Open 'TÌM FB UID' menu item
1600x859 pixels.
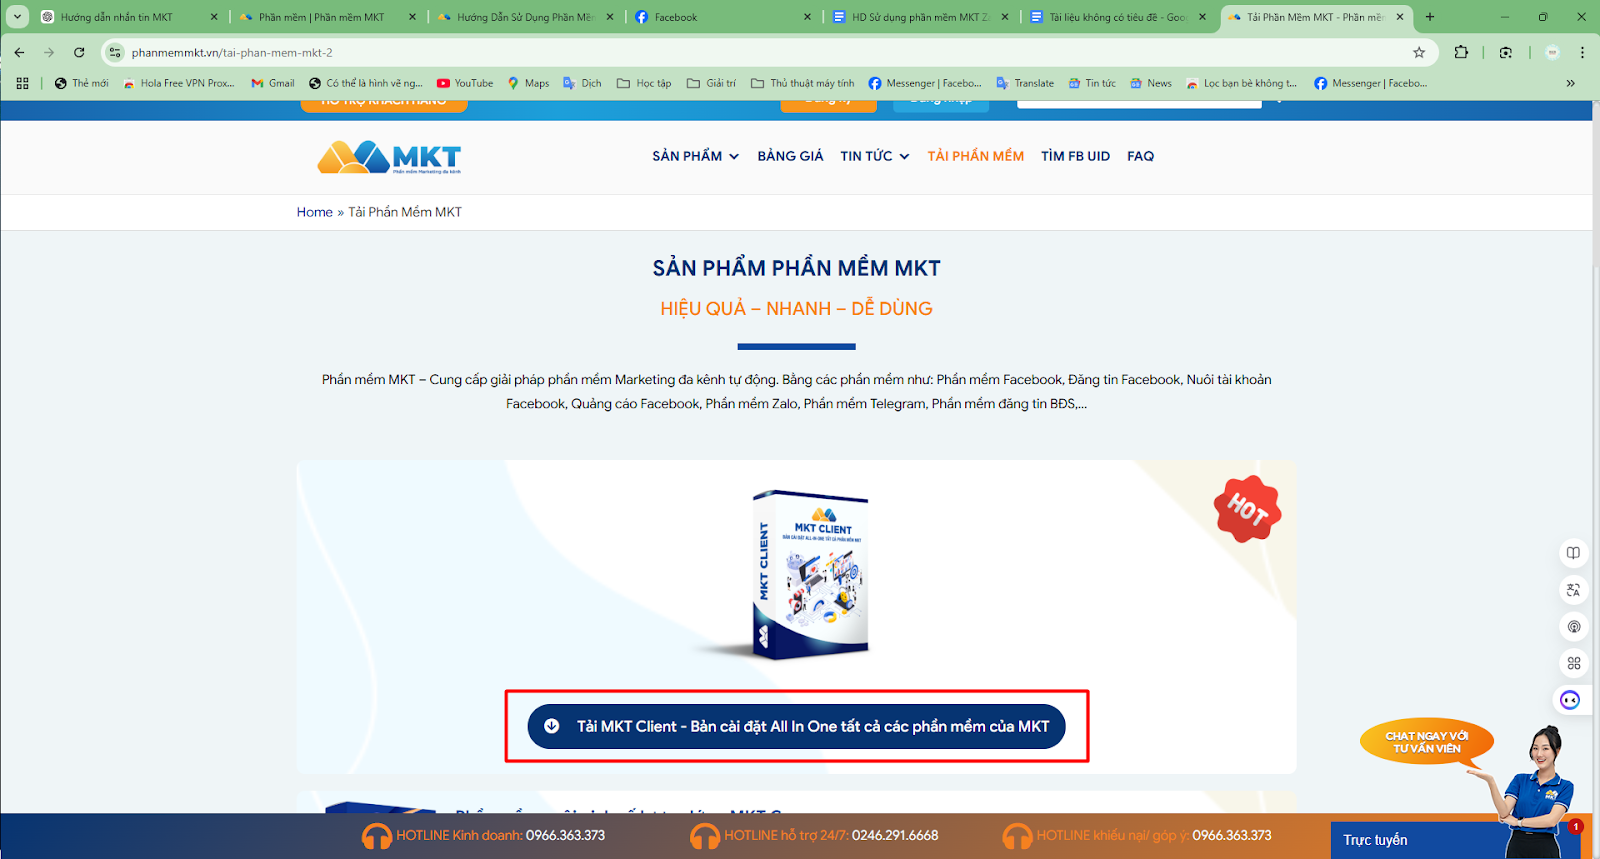click(1075, 156)
